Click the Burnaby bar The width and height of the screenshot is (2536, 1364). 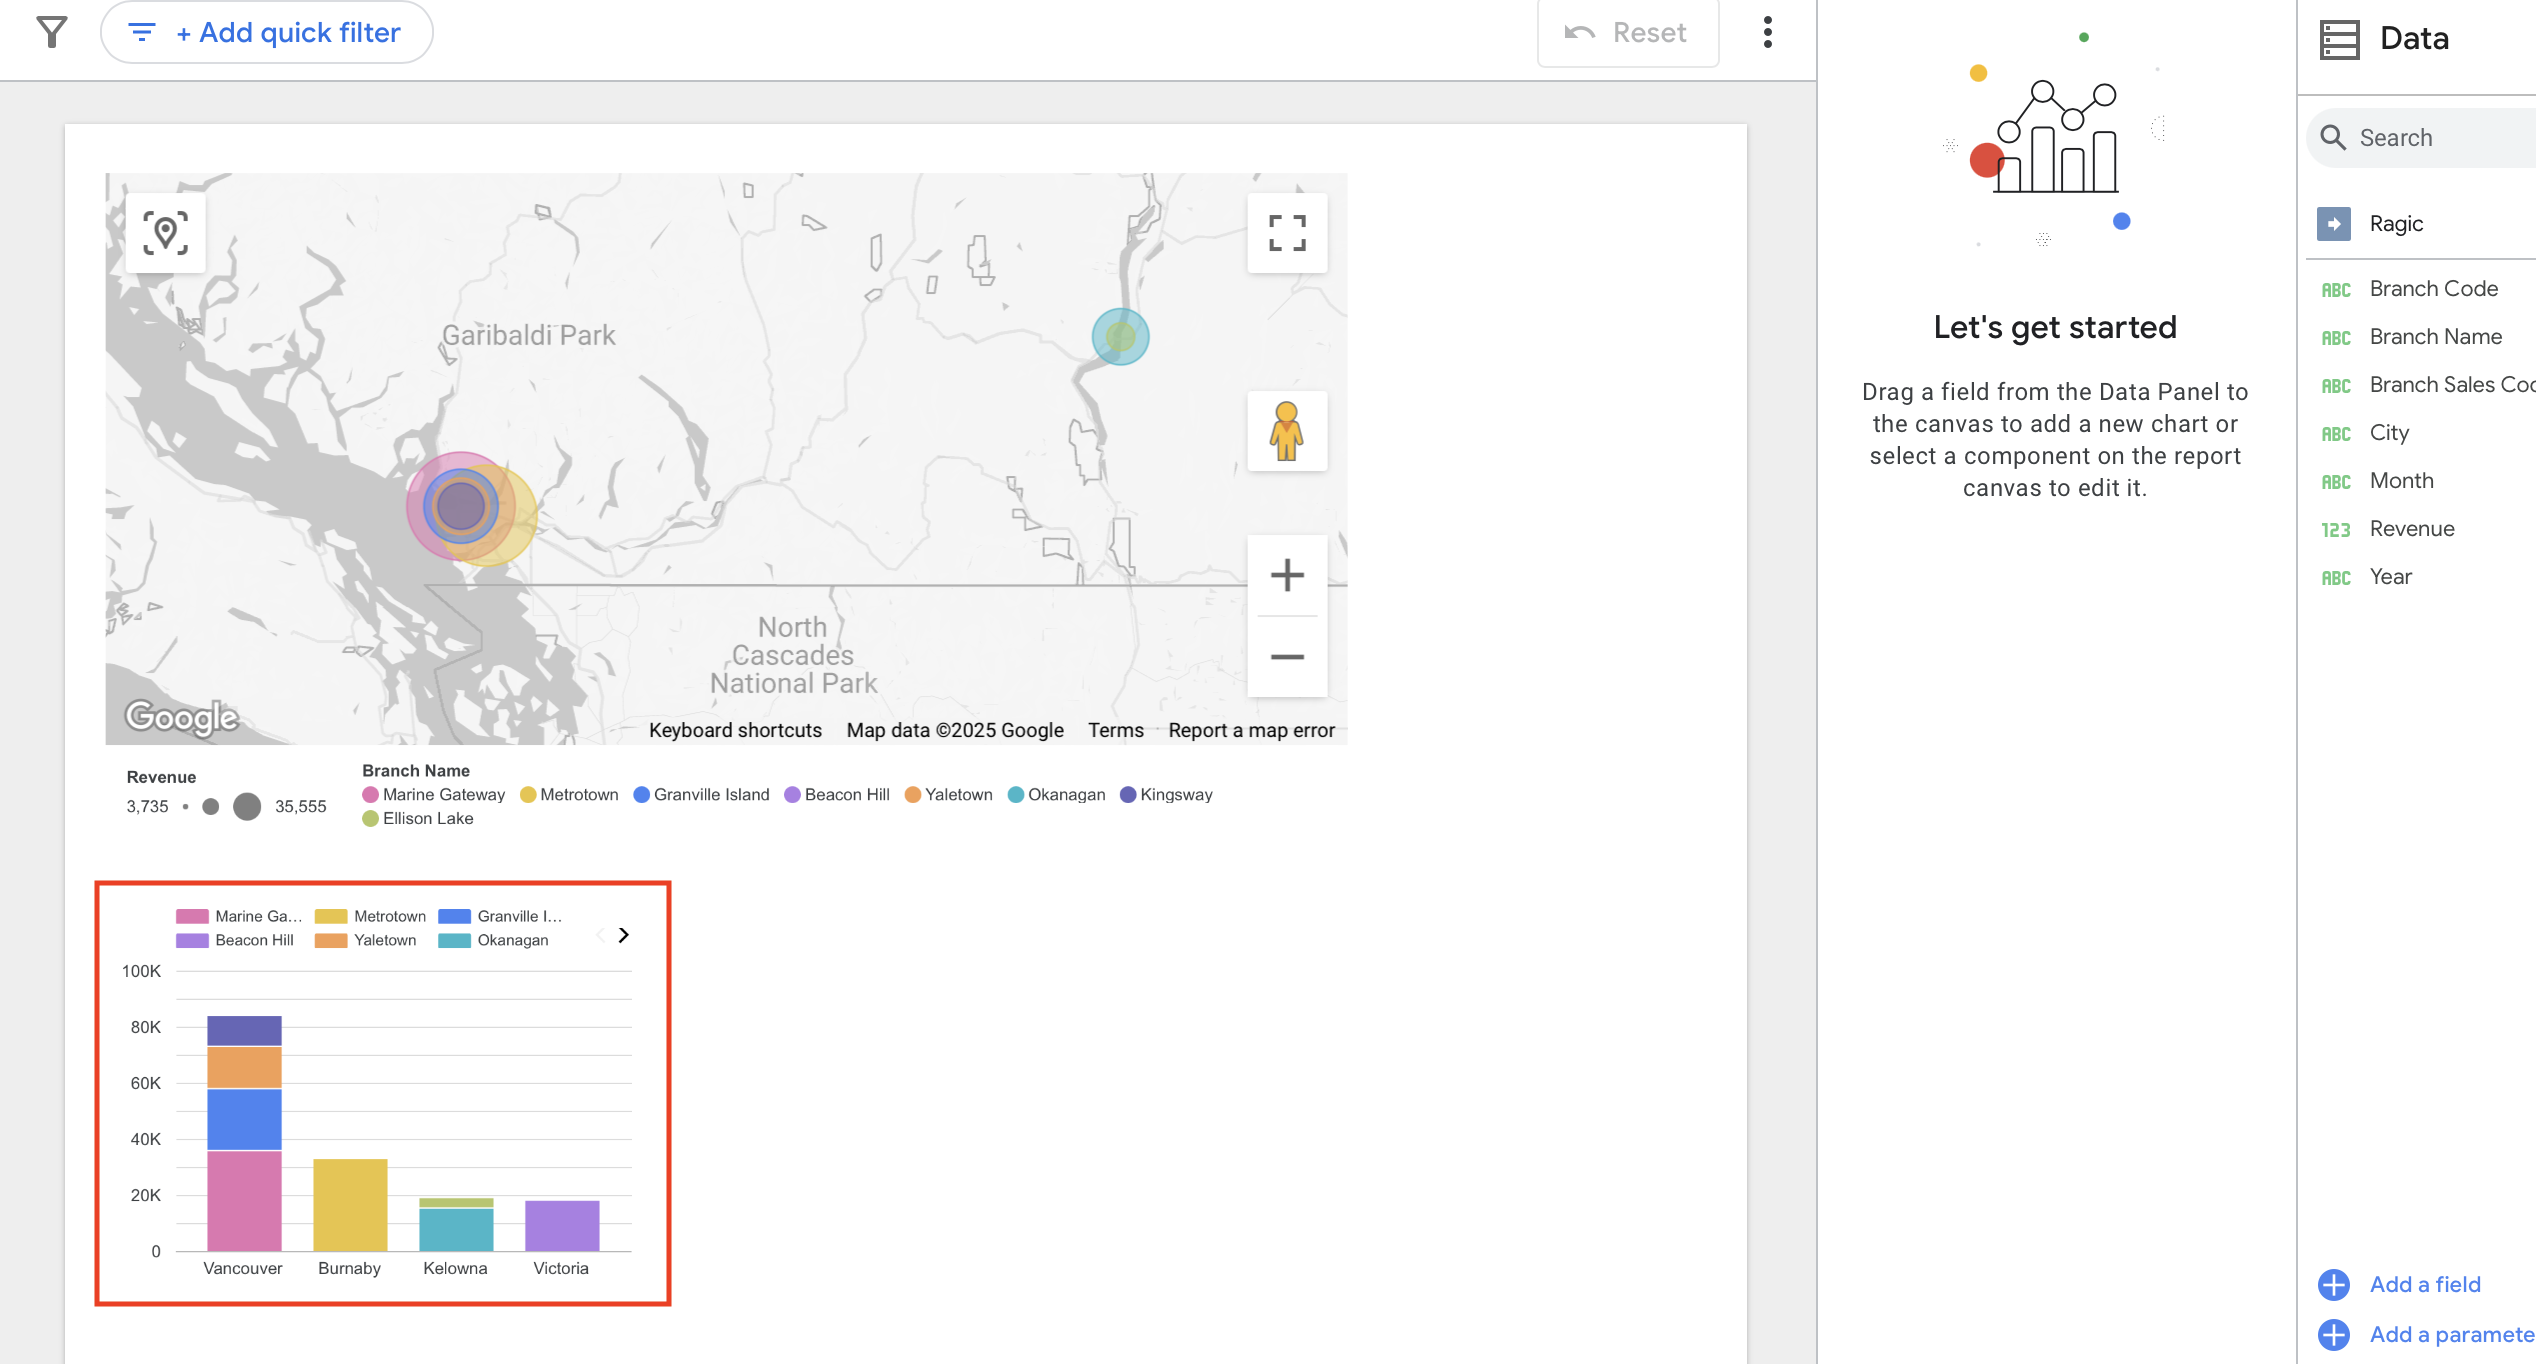click(x=350, y=1205)
